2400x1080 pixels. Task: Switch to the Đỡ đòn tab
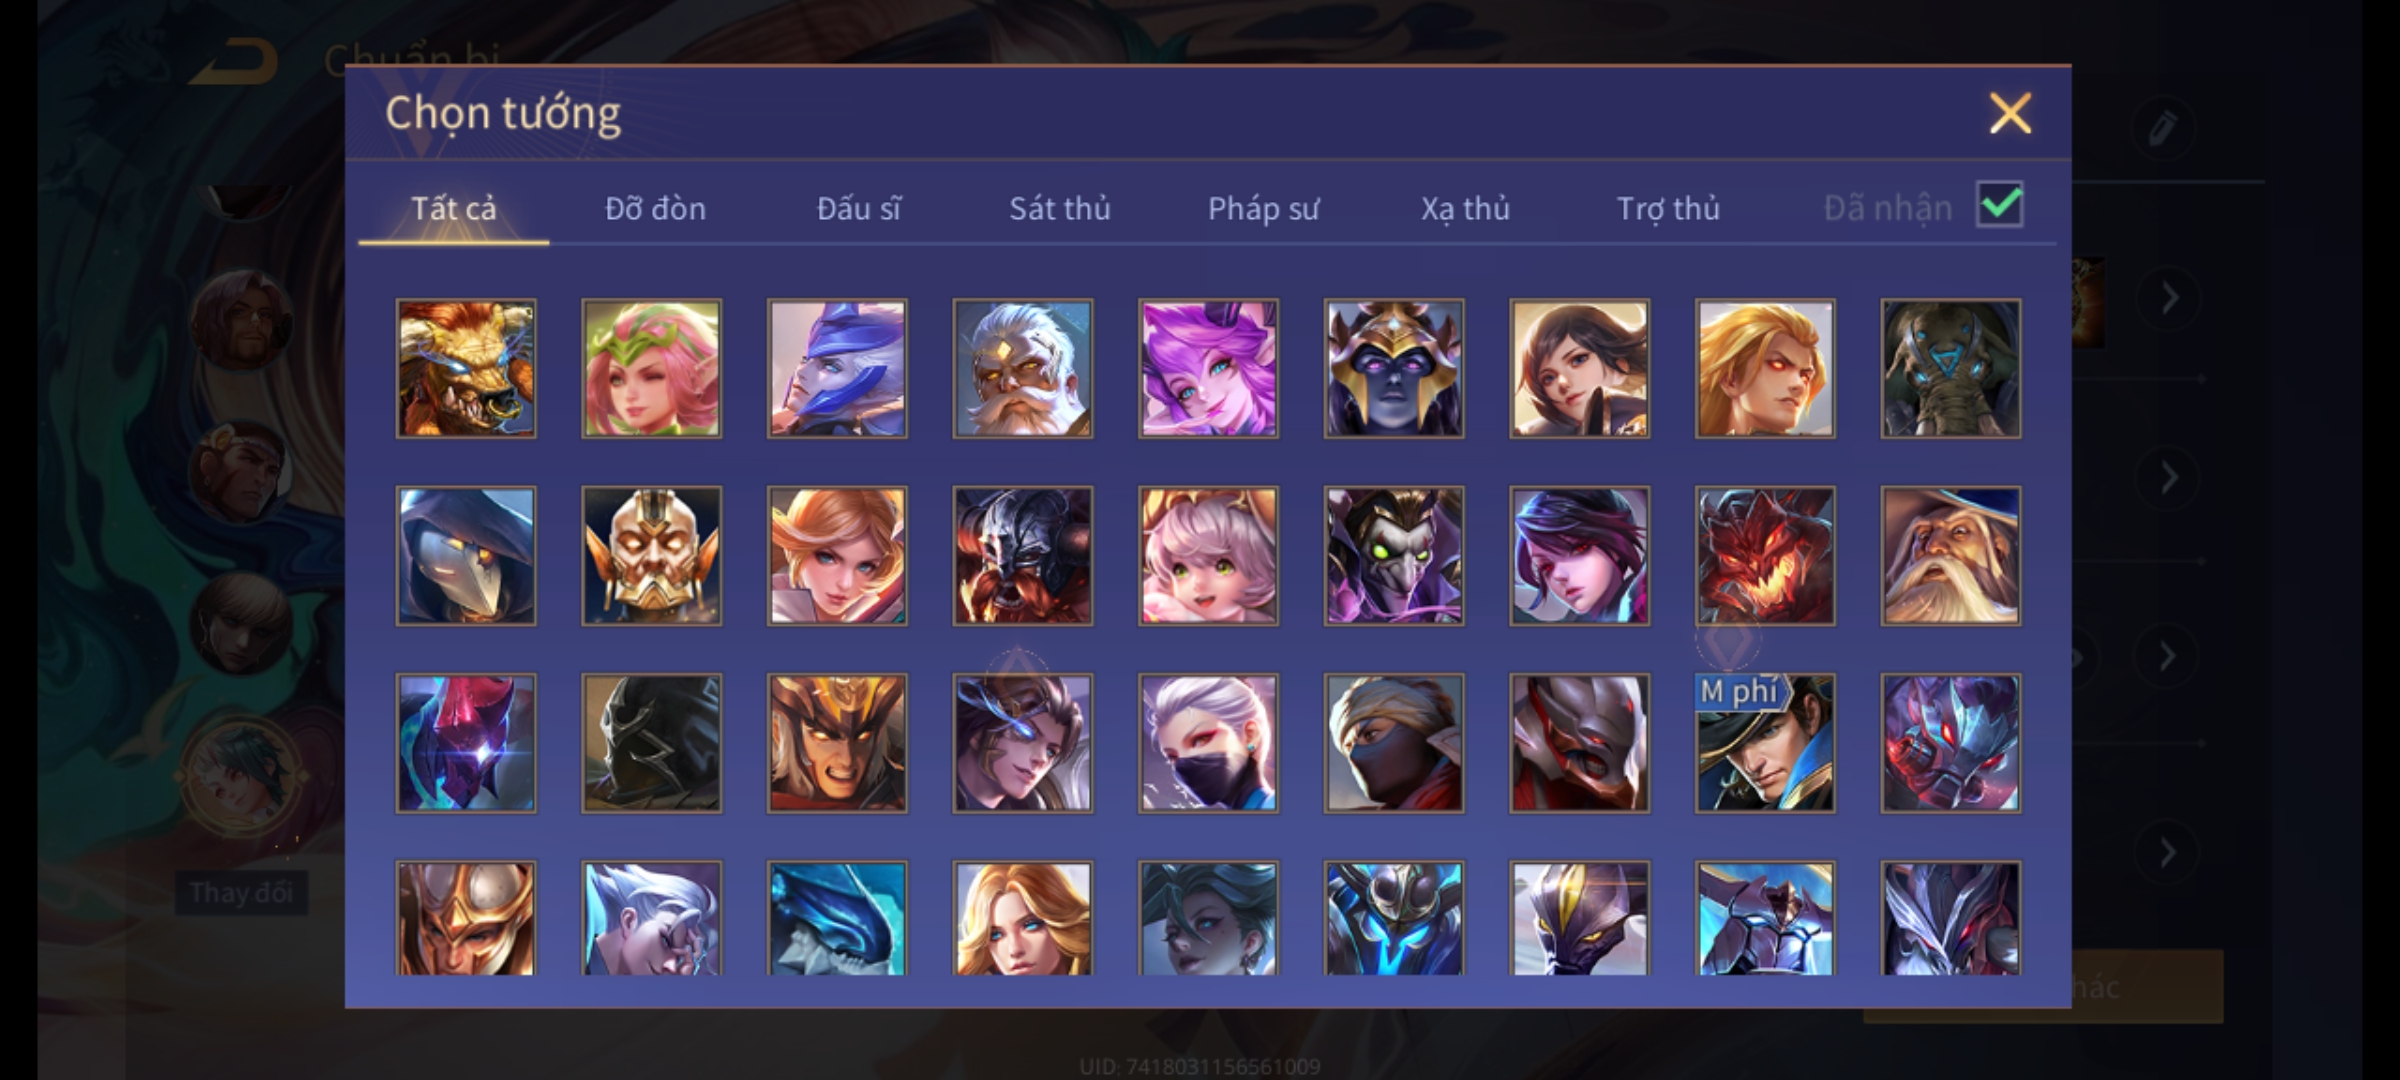pos(655,208)
